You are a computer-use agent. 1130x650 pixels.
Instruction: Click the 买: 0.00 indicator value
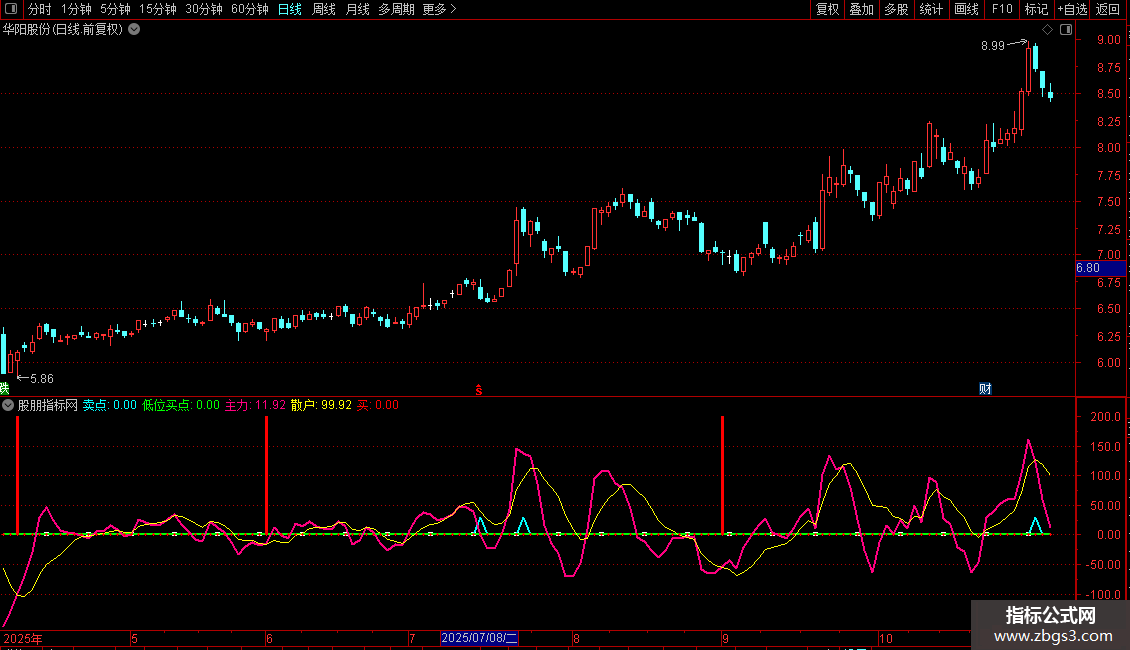[378, 405]
